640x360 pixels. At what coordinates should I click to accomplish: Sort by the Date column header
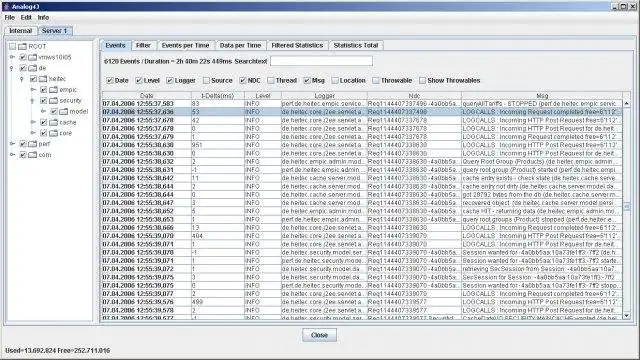click(x=147, y=96)
